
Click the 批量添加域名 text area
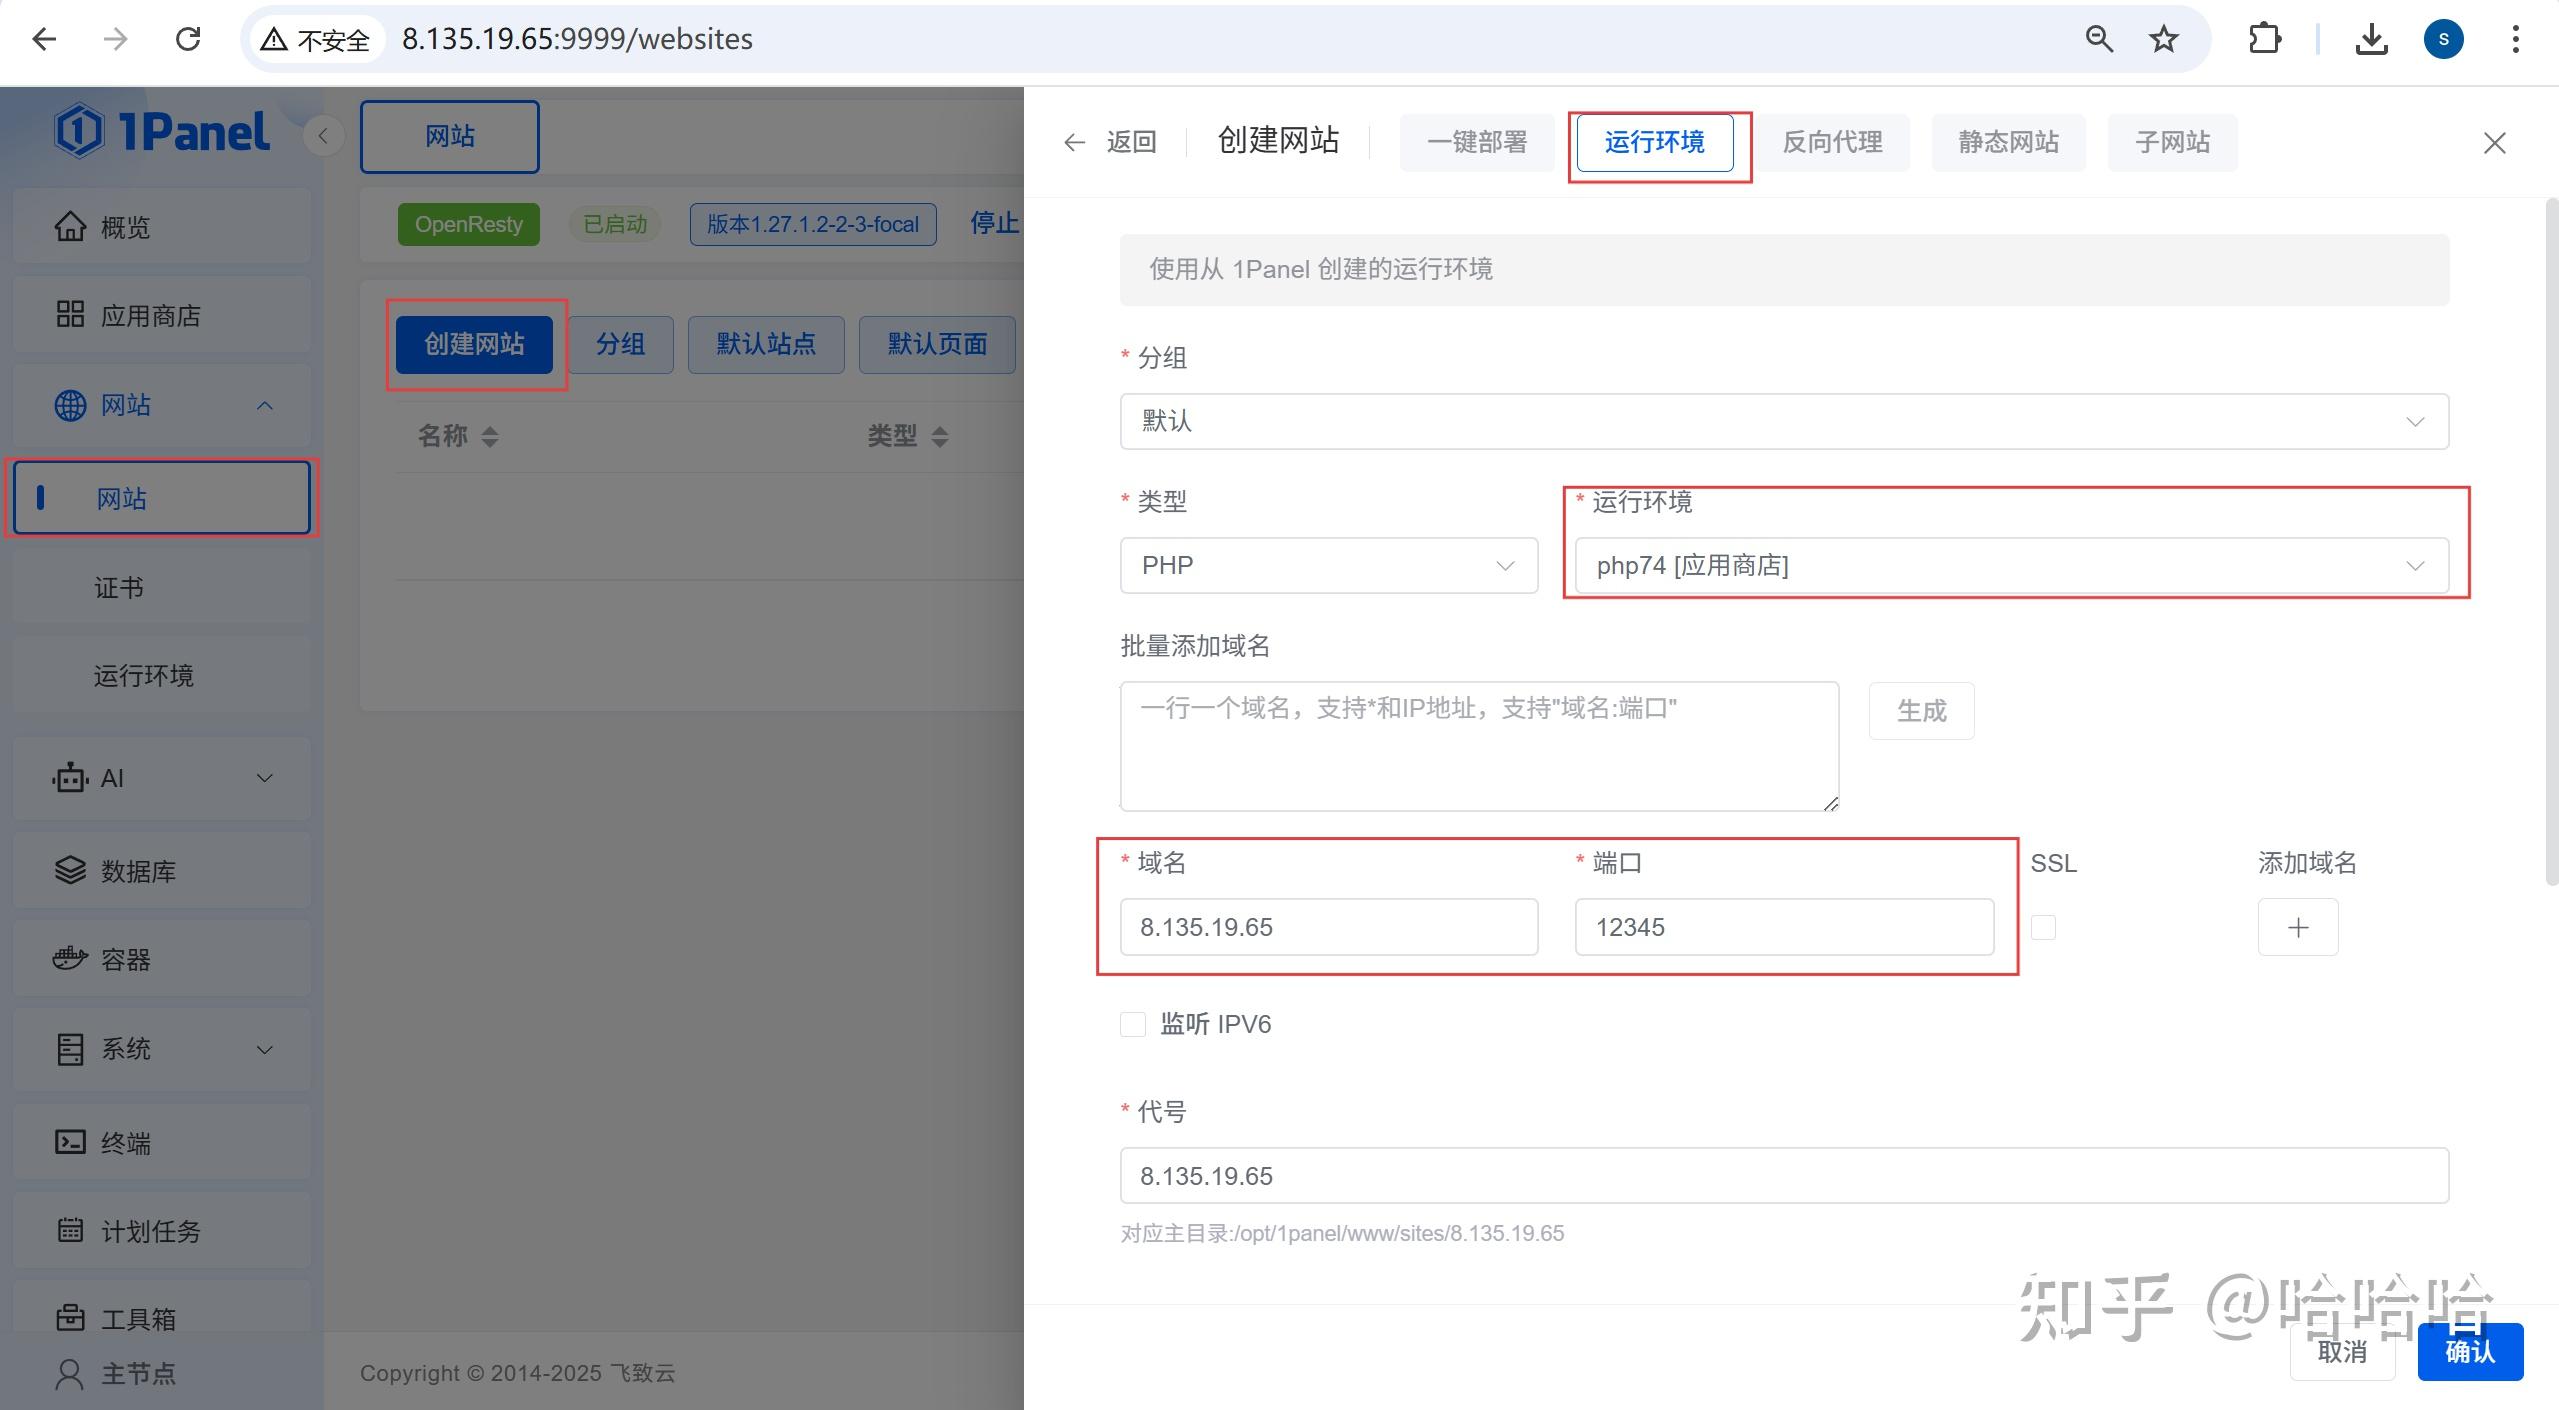1477,745
